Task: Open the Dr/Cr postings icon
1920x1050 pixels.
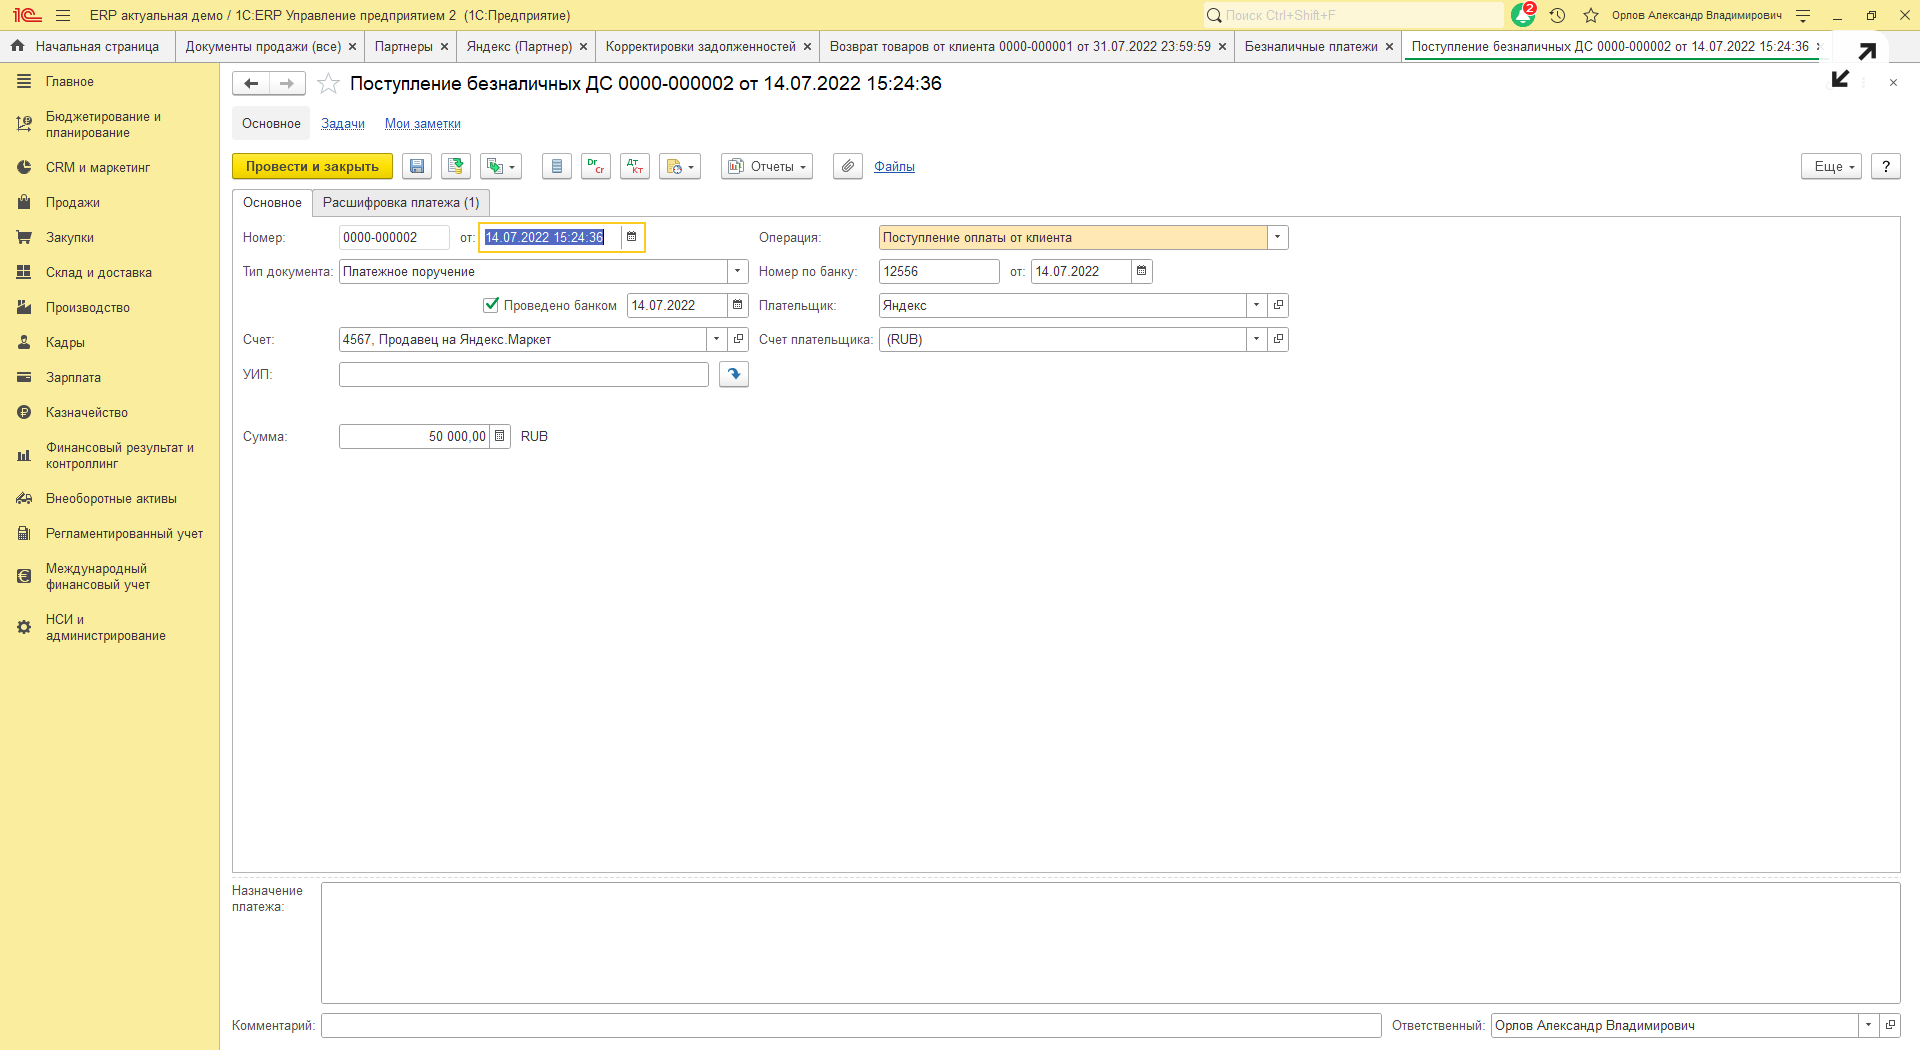Action: [596, 167]
